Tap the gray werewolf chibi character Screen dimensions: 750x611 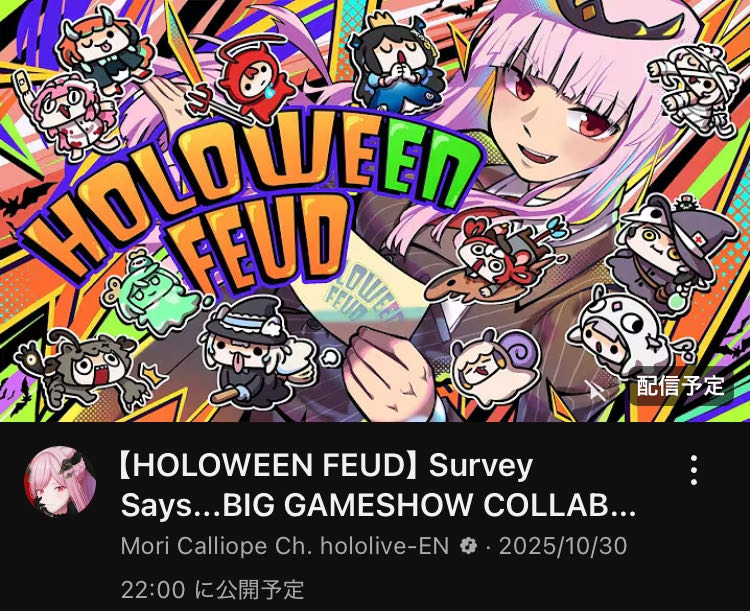tap(86, 368)
